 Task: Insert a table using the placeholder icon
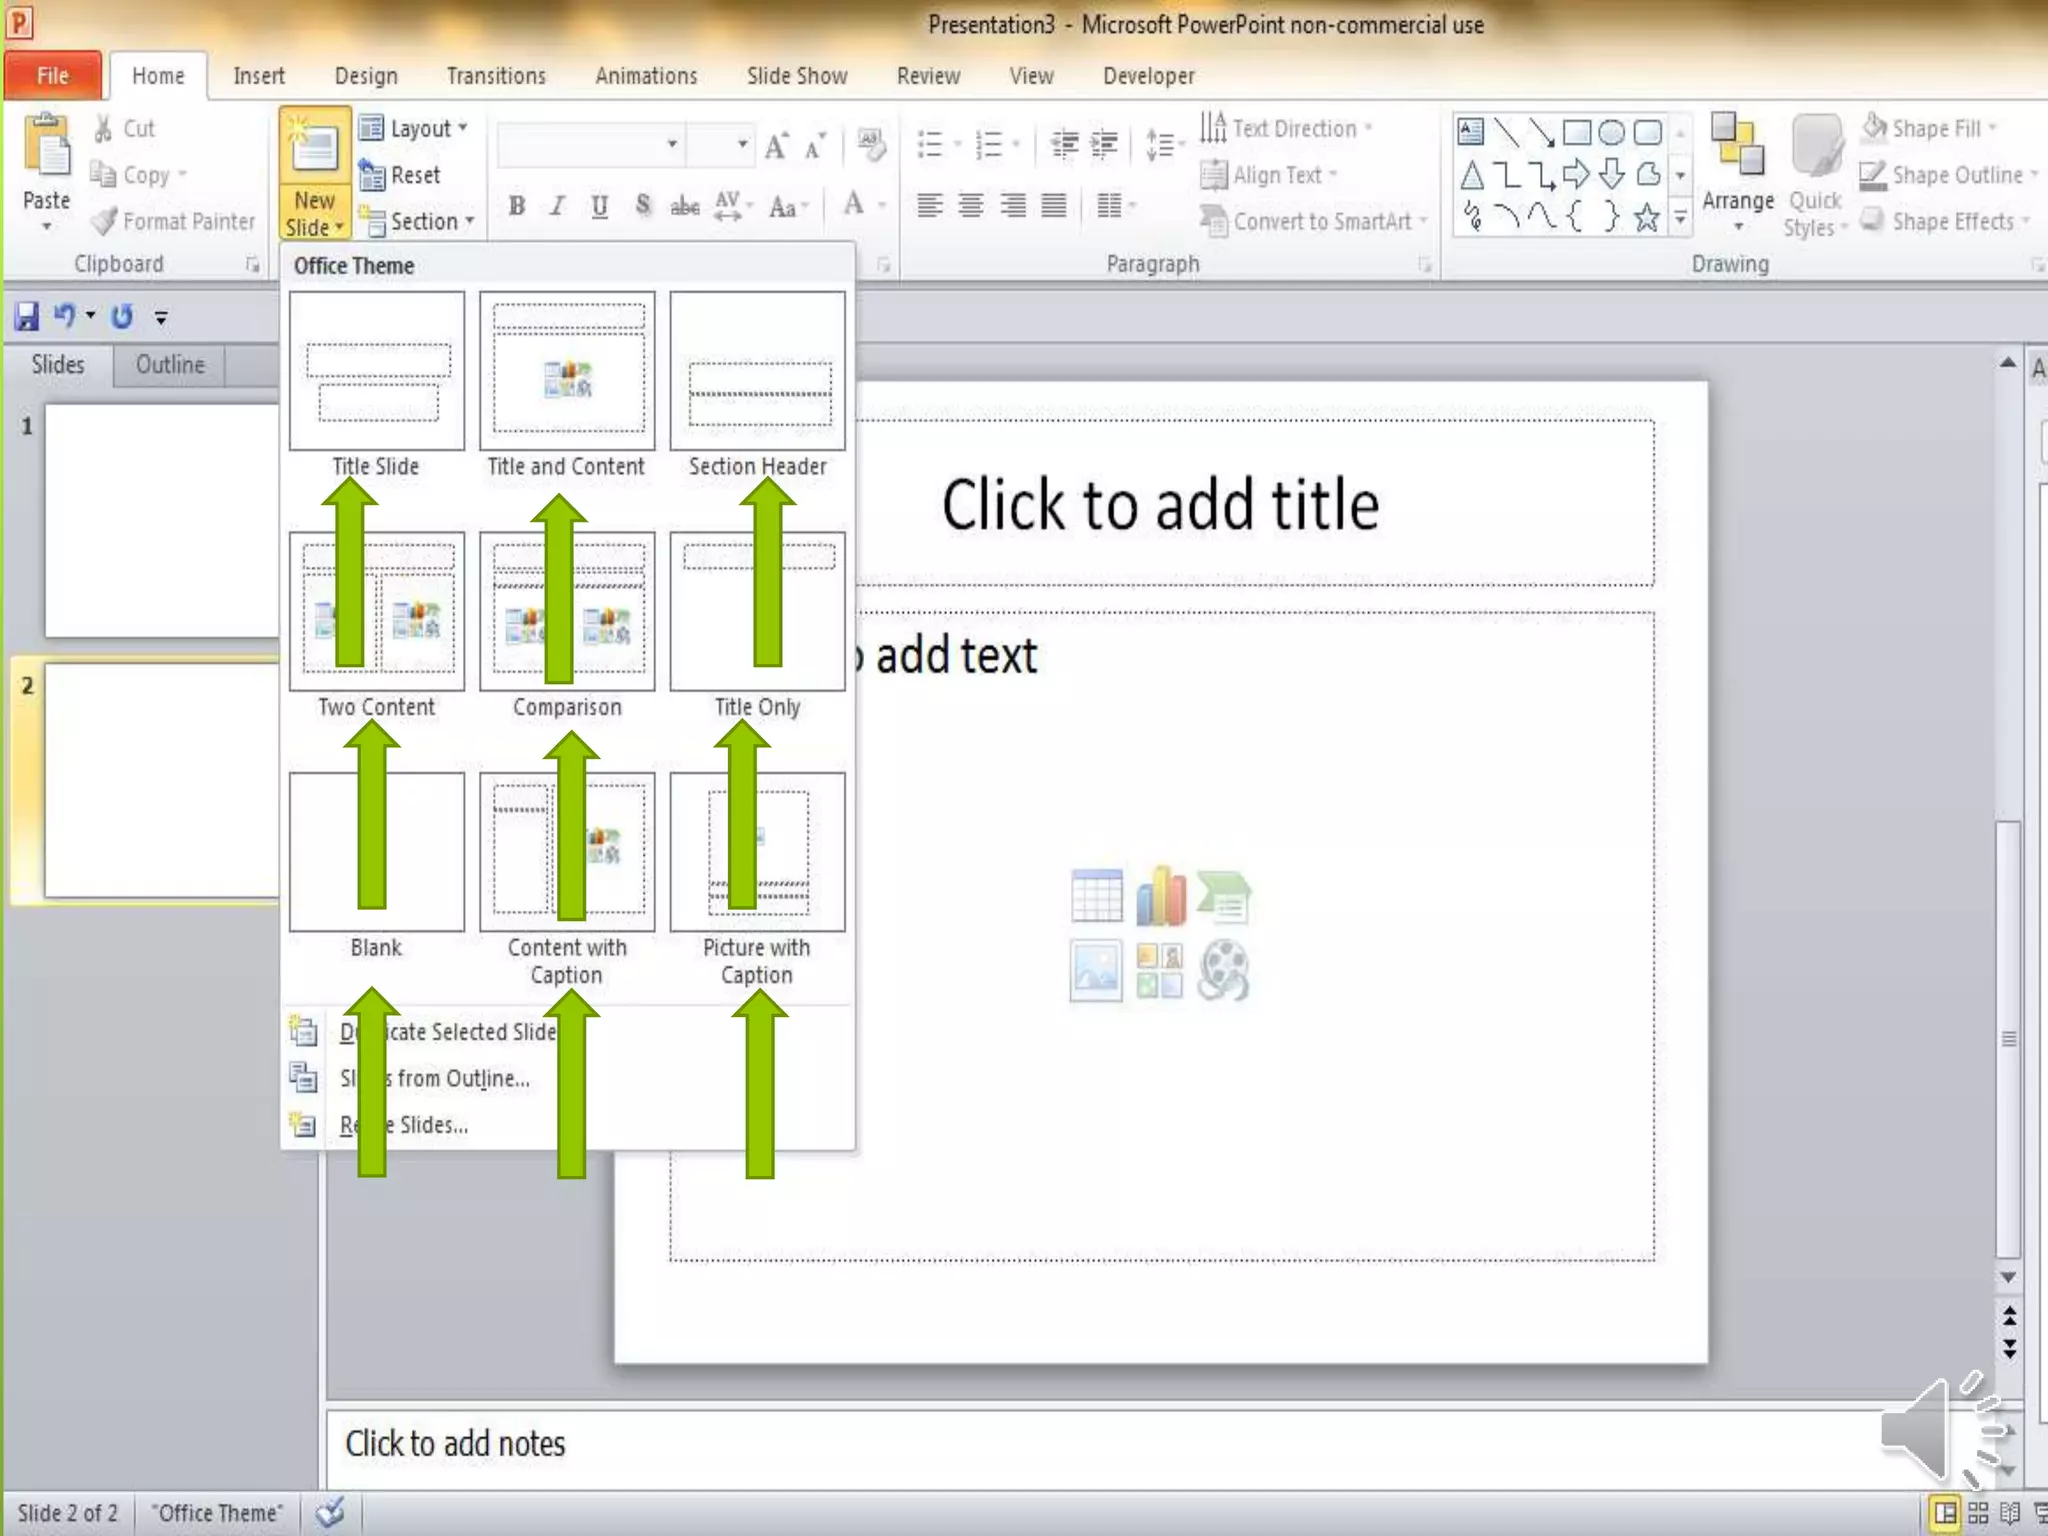pyautogui.click(x=1096, y=896)
